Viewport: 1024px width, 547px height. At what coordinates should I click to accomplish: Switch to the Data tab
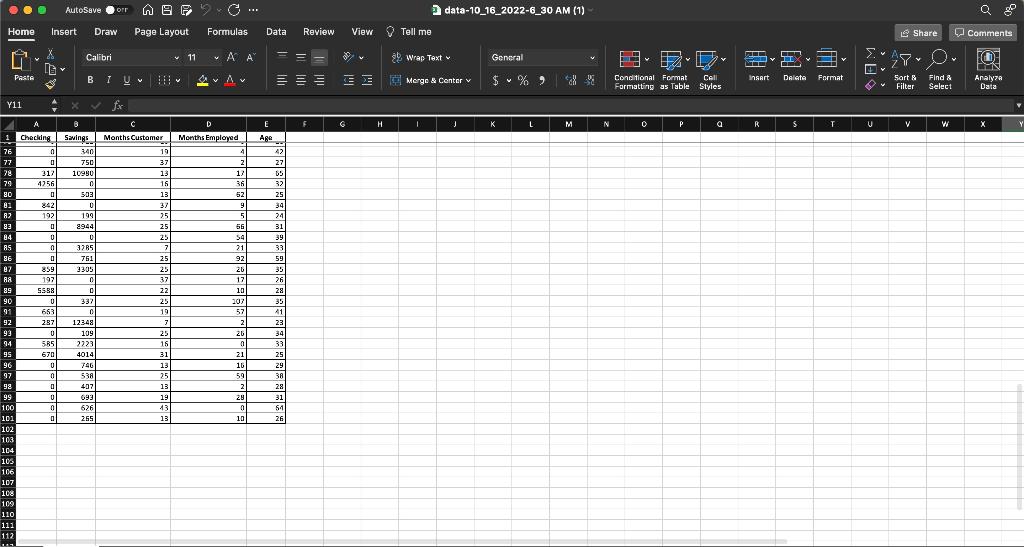click(276, 31)
